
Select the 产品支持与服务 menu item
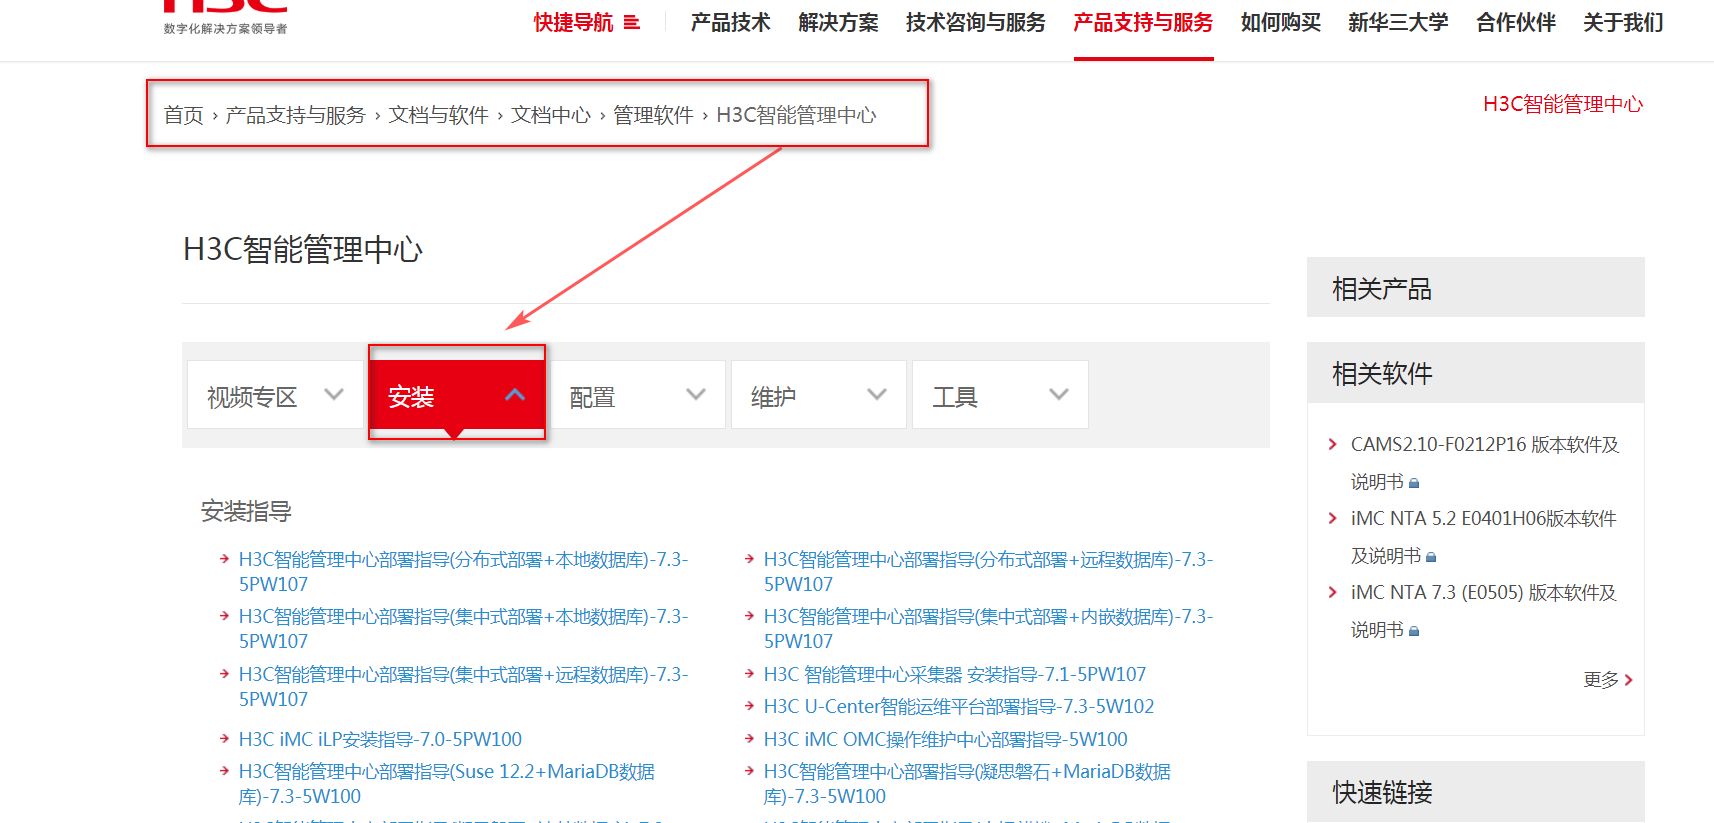pyautogui.click(x=1143, y=22)
